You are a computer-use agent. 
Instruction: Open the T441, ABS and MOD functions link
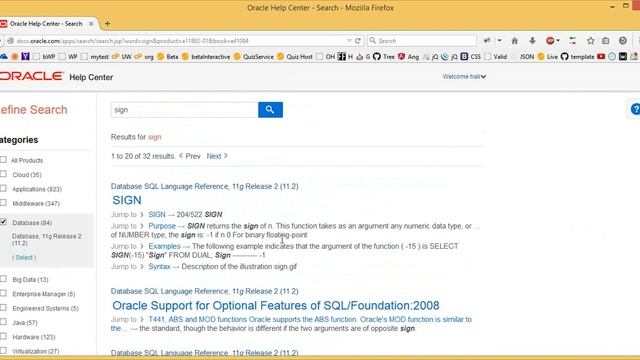tap(291, 324)
